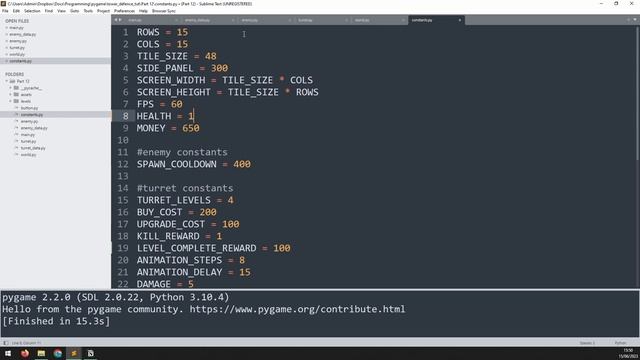Open the File menu
Image resolution: width=640 pixels, height=360 pixels.
pyautogui.click(x=5, y=11)
